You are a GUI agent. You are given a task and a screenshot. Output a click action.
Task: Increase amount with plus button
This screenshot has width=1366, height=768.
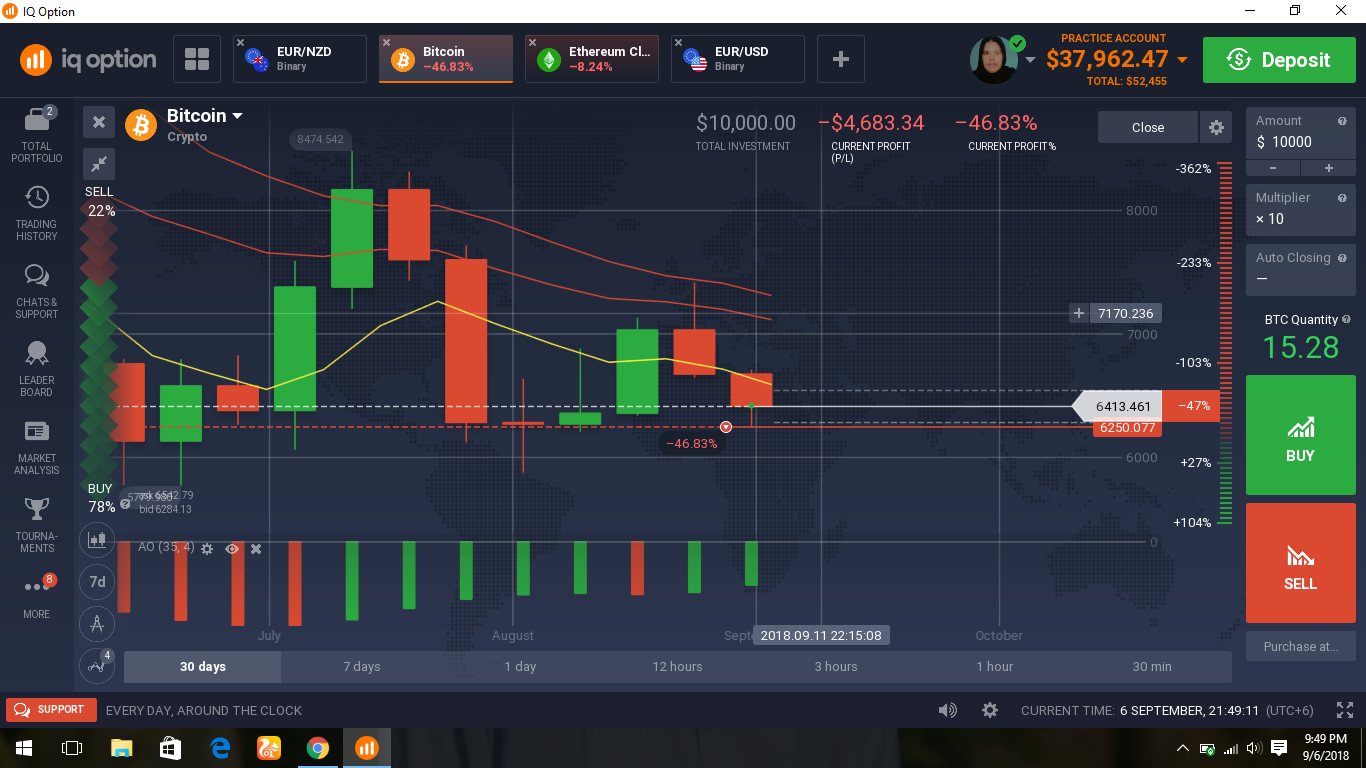(1329, 168)
